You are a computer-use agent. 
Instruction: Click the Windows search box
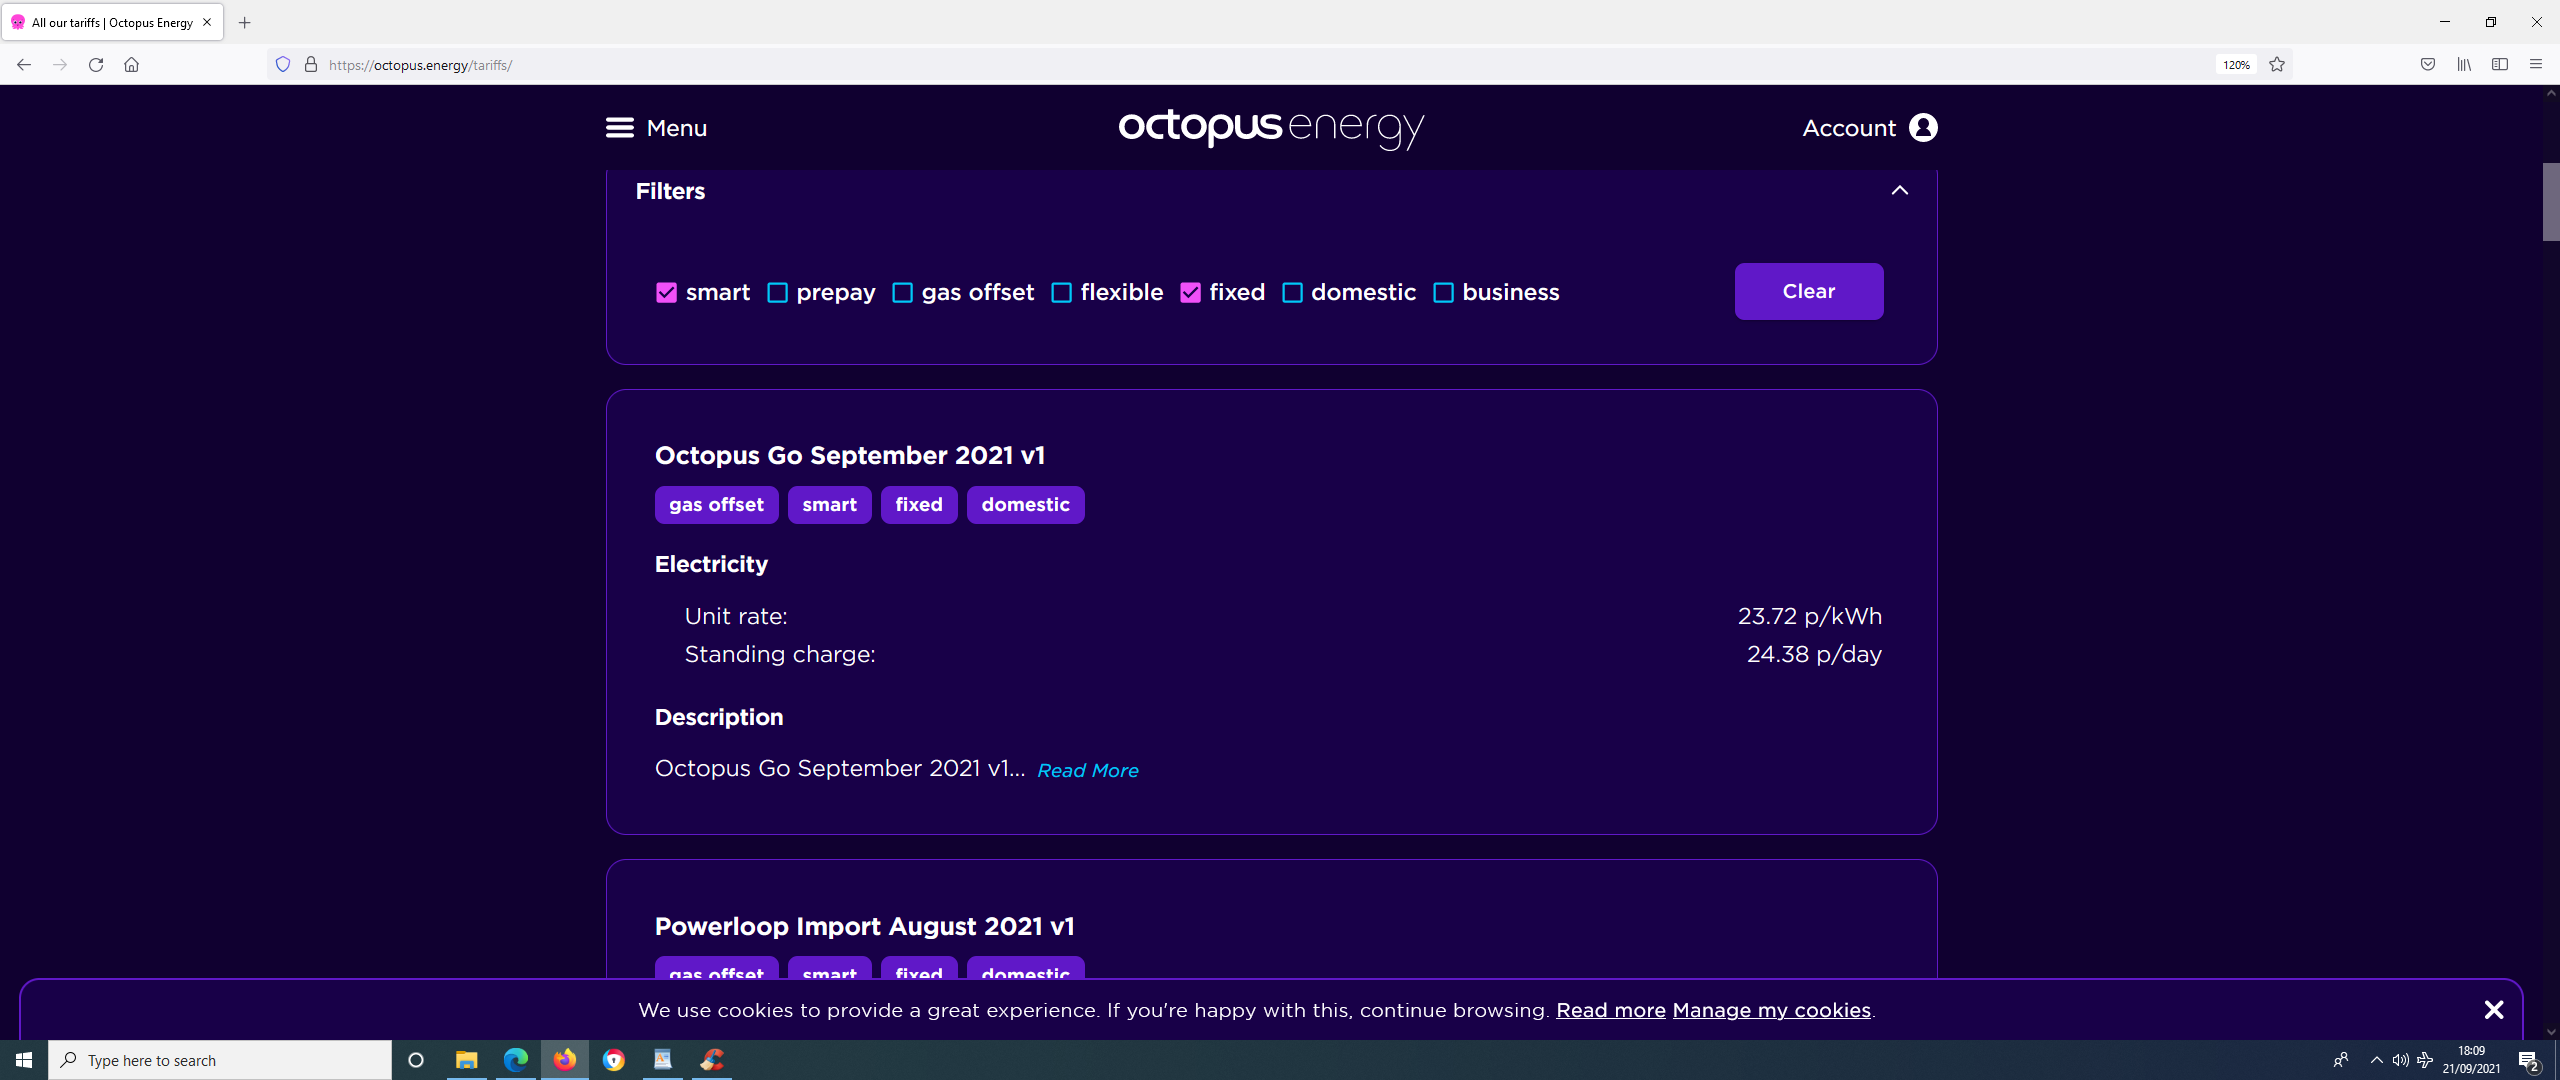click(220, 1060)
